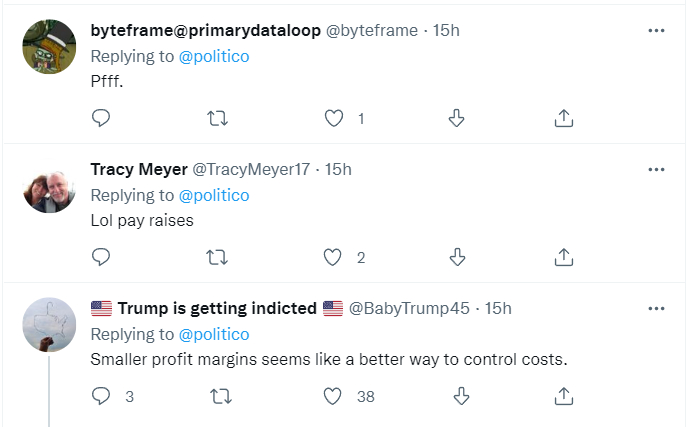Open @BabyTrump45 handle link
Screen dimensions: 686x427
point(409,308)
